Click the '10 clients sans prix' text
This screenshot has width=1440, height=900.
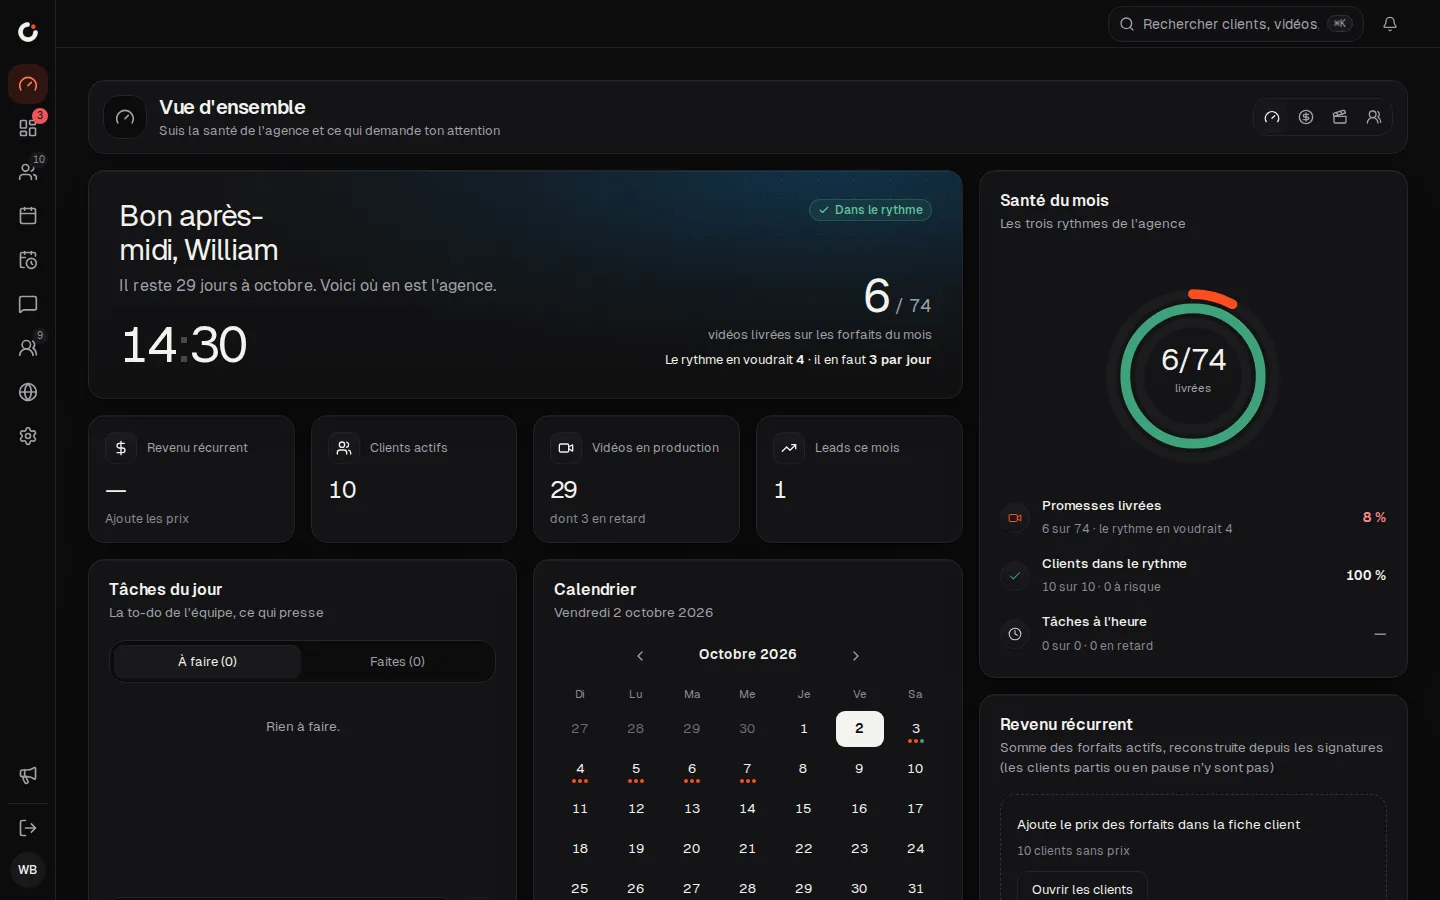pyautogui.click(x=1073, y=851)
